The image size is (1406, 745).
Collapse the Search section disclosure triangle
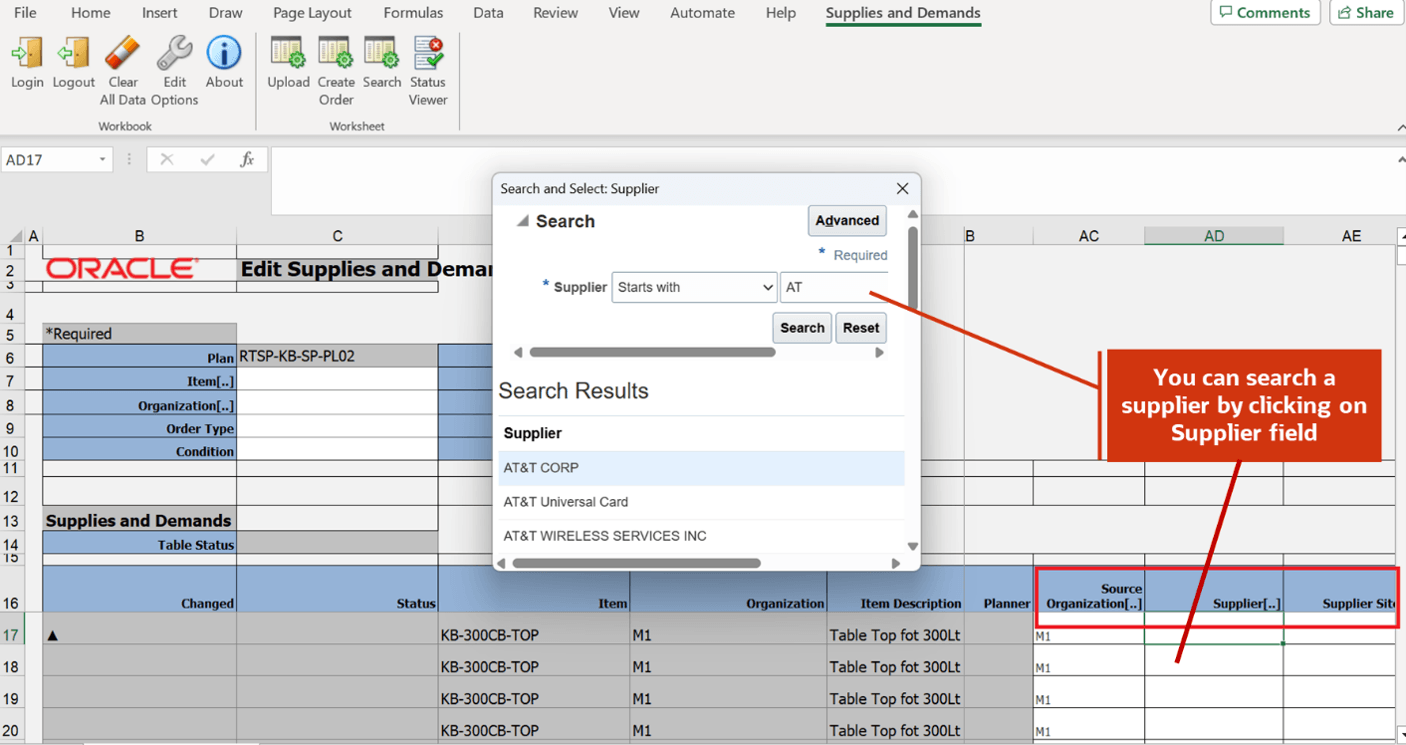522,221
